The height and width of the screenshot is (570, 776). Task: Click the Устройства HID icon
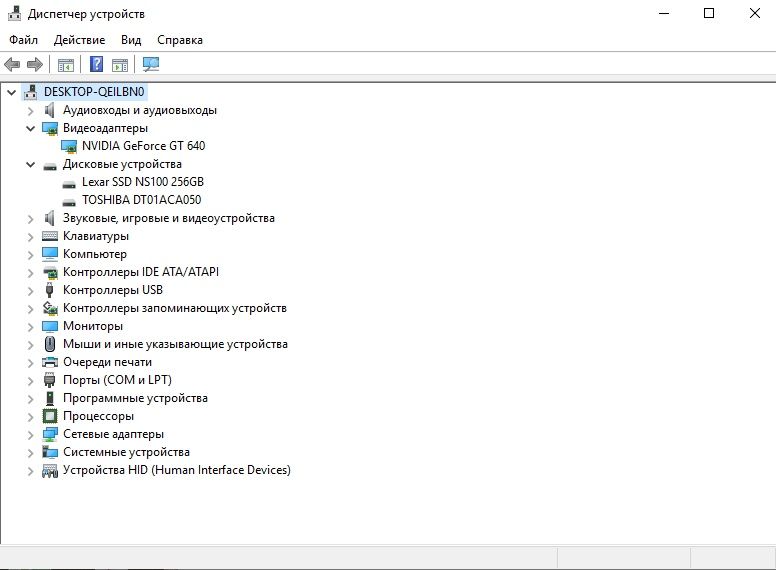click(x=50, y=471)
